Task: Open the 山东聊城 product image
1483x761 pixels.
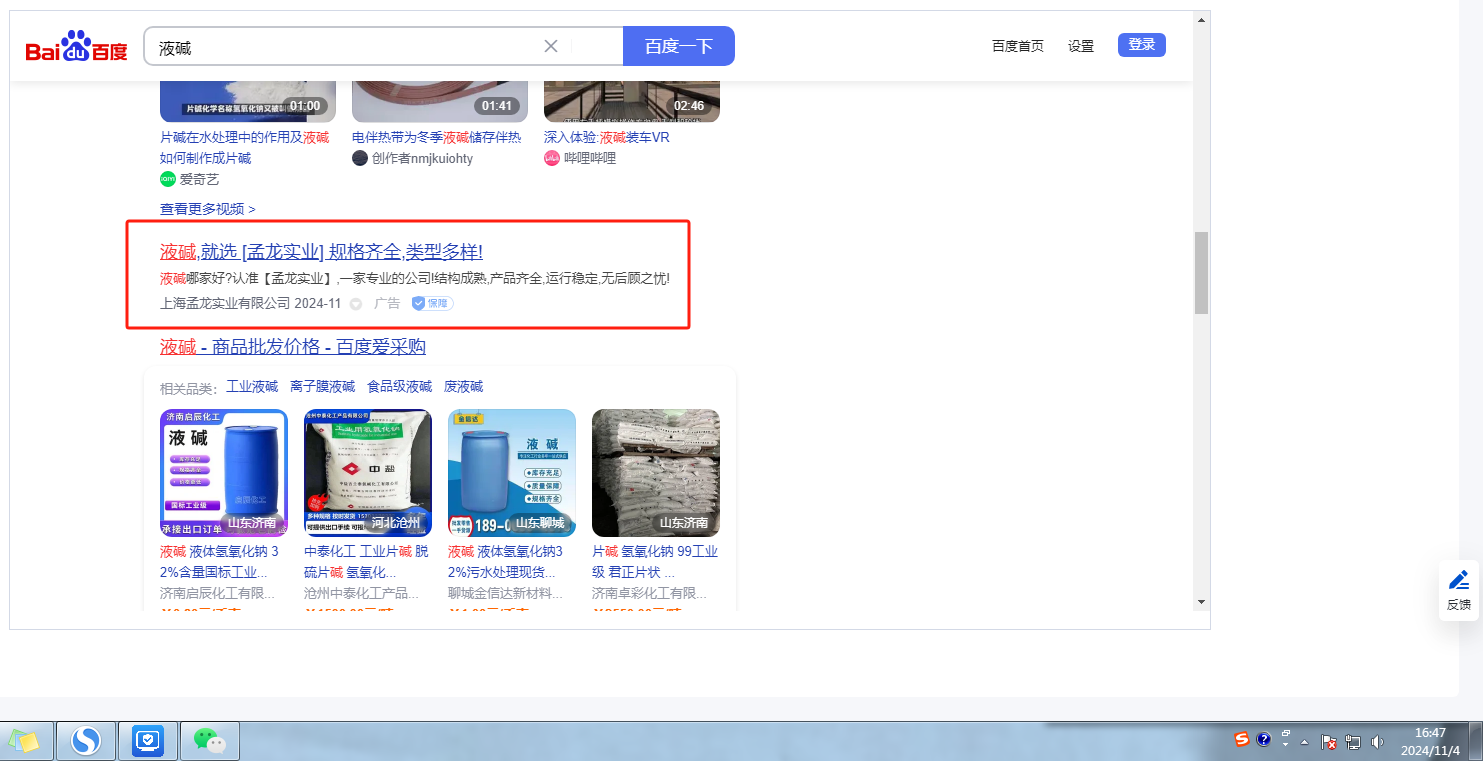Action: pos(512,473)
